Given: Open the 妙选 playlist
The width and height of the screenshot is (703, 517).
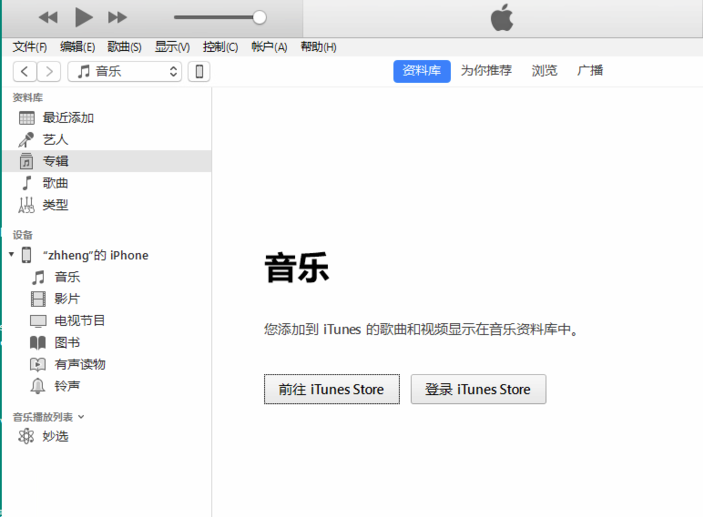Looking at the screenshot, I should [x=56, y=436].
